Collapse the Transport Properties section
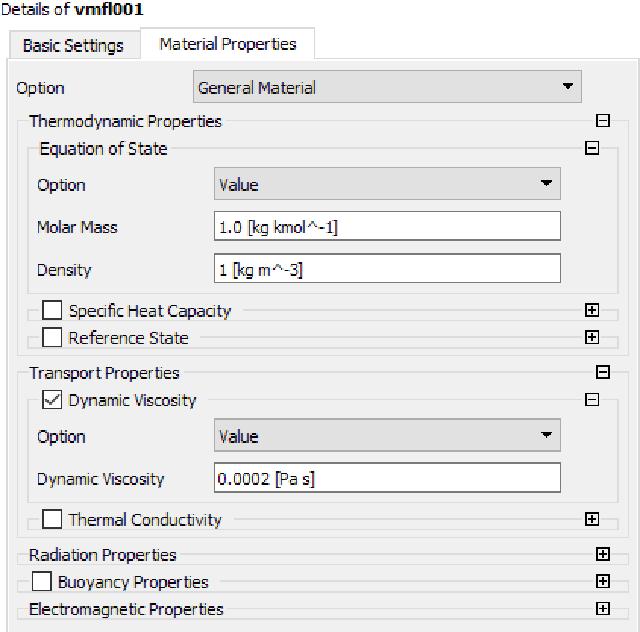 (602, 372)
